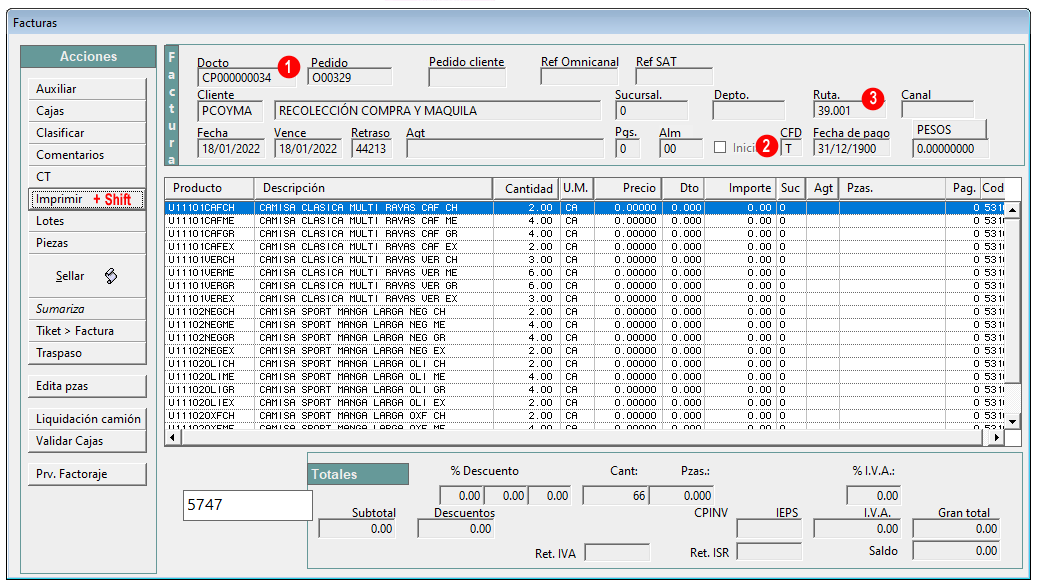Toggle the Inici checkbox
The height and width of the screenshot is (586, 1038).
pos(720,147)
